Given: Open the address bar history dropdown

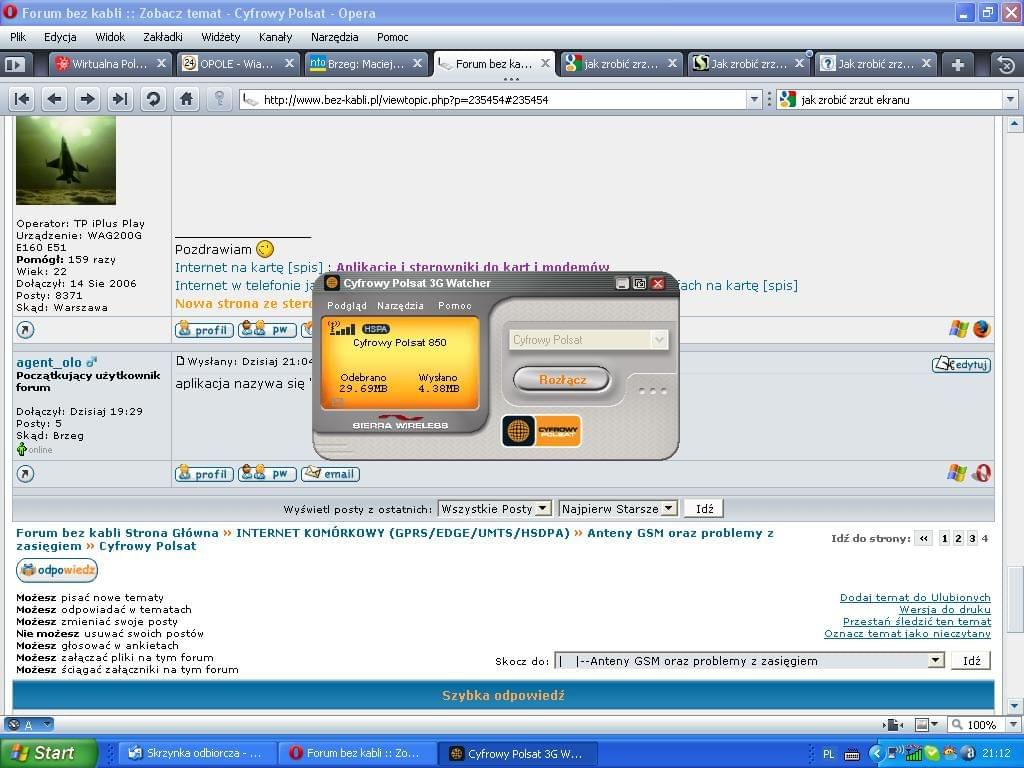Looking at the screenshot, I should pos(754,99).
